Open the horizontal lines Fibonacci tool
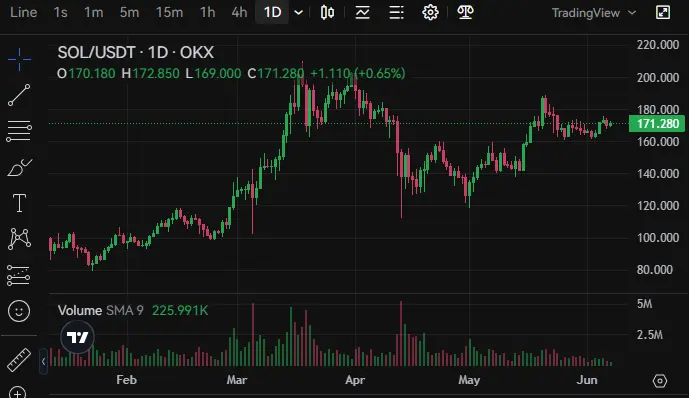The height and width of the screenshot is (398, 689). coord(19,131)
